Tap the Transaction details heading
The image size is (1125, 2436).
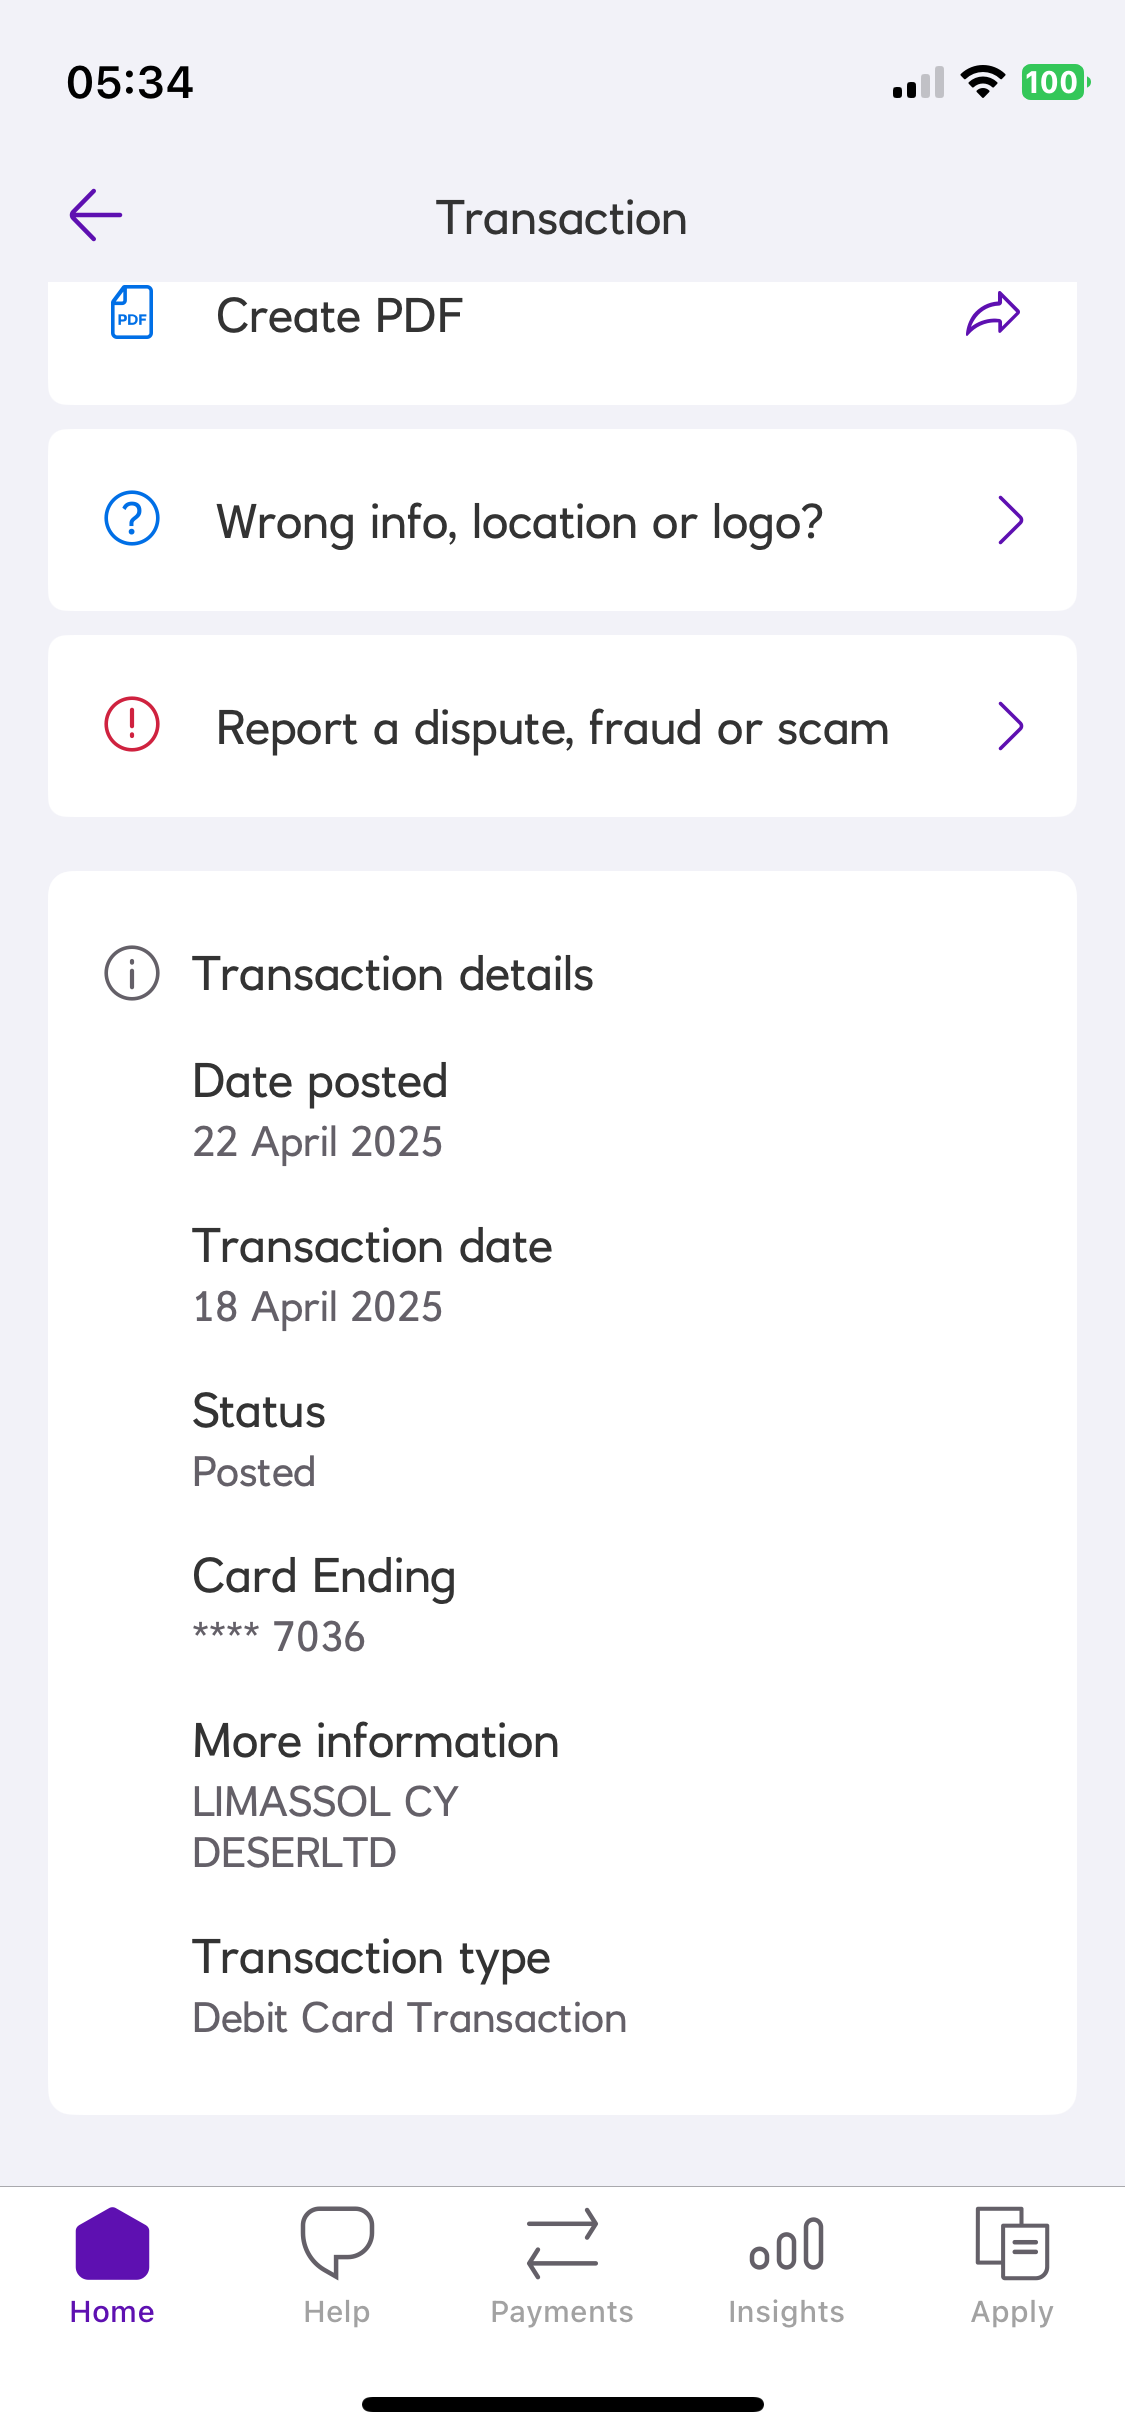(393, 974)
